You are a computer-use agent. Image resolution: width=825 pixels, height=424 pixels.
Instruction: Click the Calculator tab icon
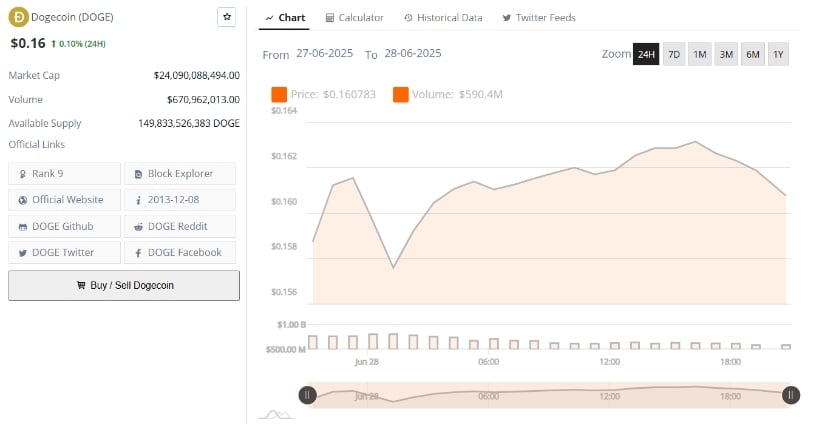tap(330, 18)
